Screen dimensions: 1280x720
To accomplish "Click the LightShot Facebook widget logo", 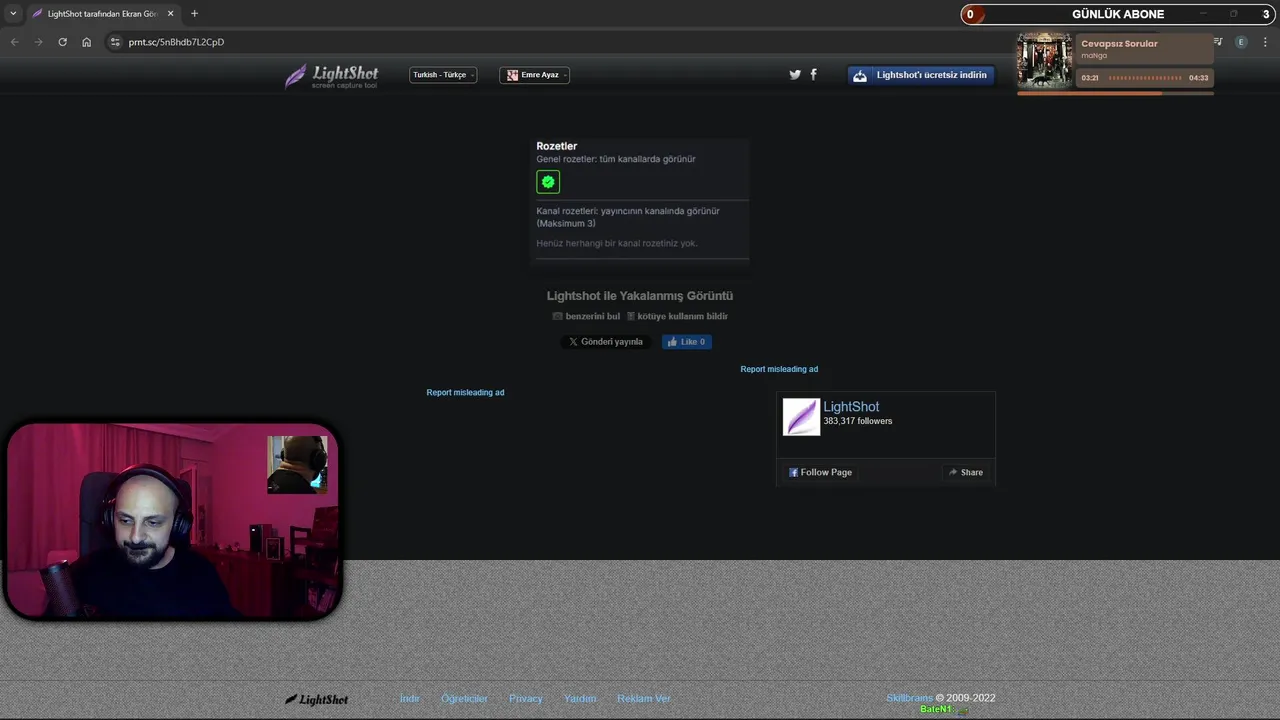I will 801,417.
